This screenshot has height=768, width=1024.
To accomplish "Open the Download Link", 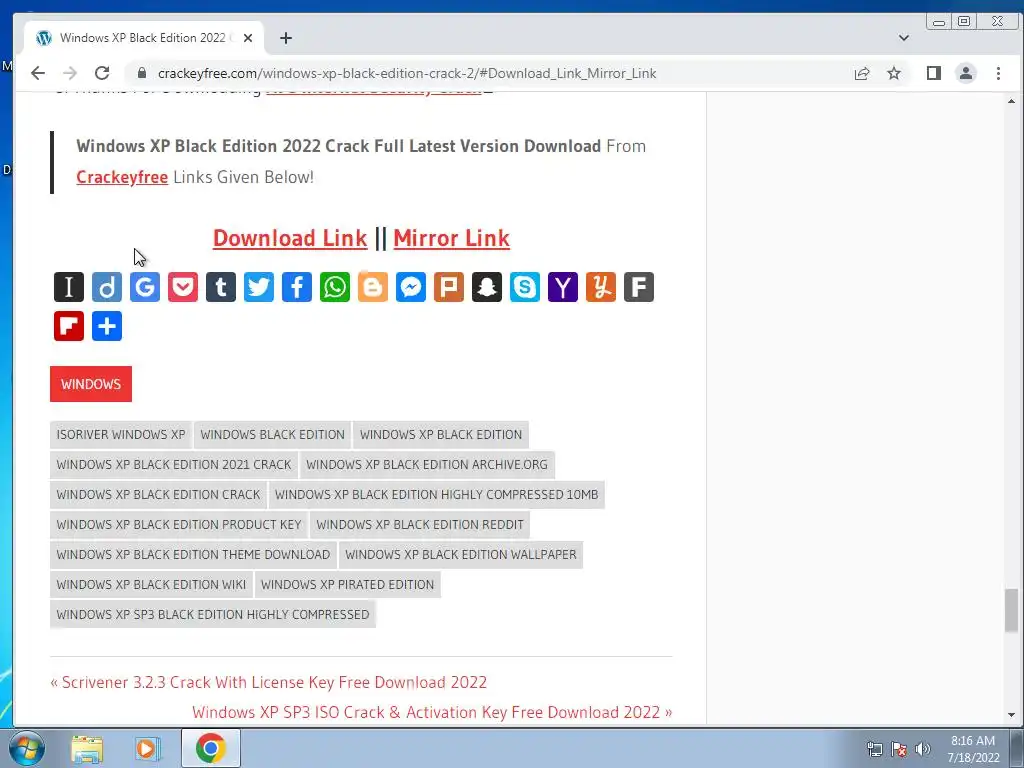I will 290,238.
